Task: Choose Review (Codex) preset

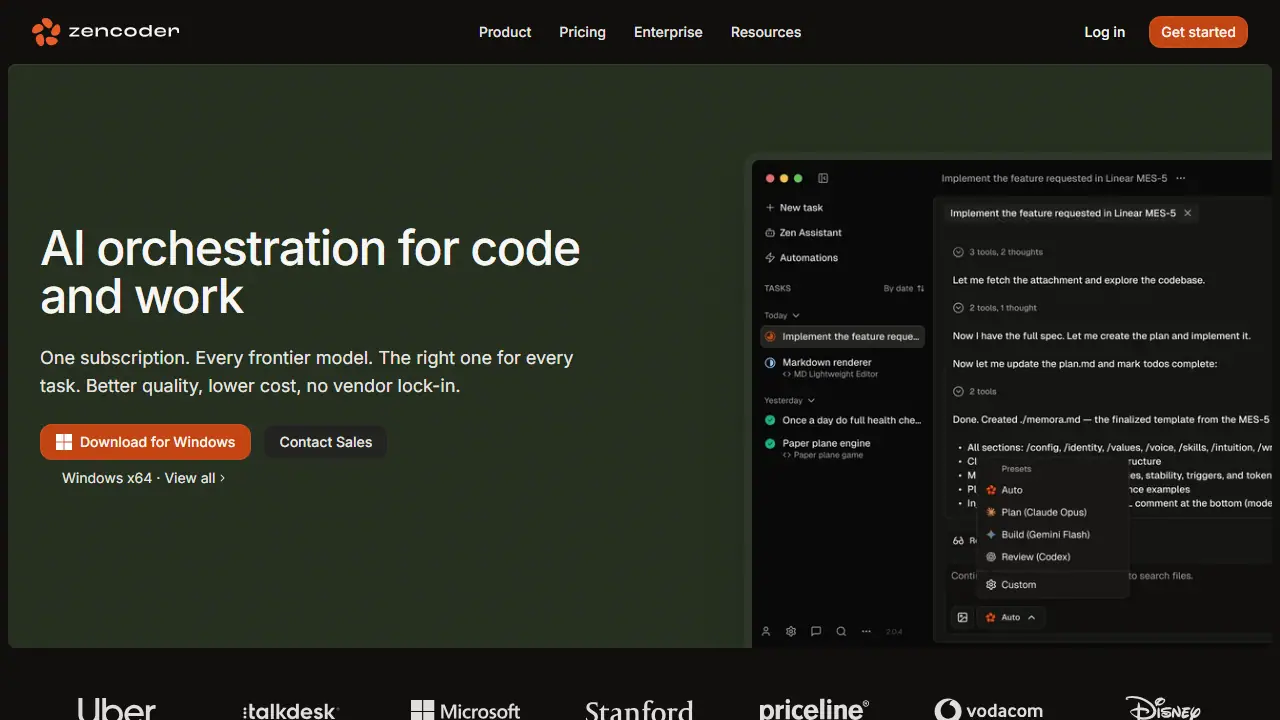Action: tap(1052, 556)
